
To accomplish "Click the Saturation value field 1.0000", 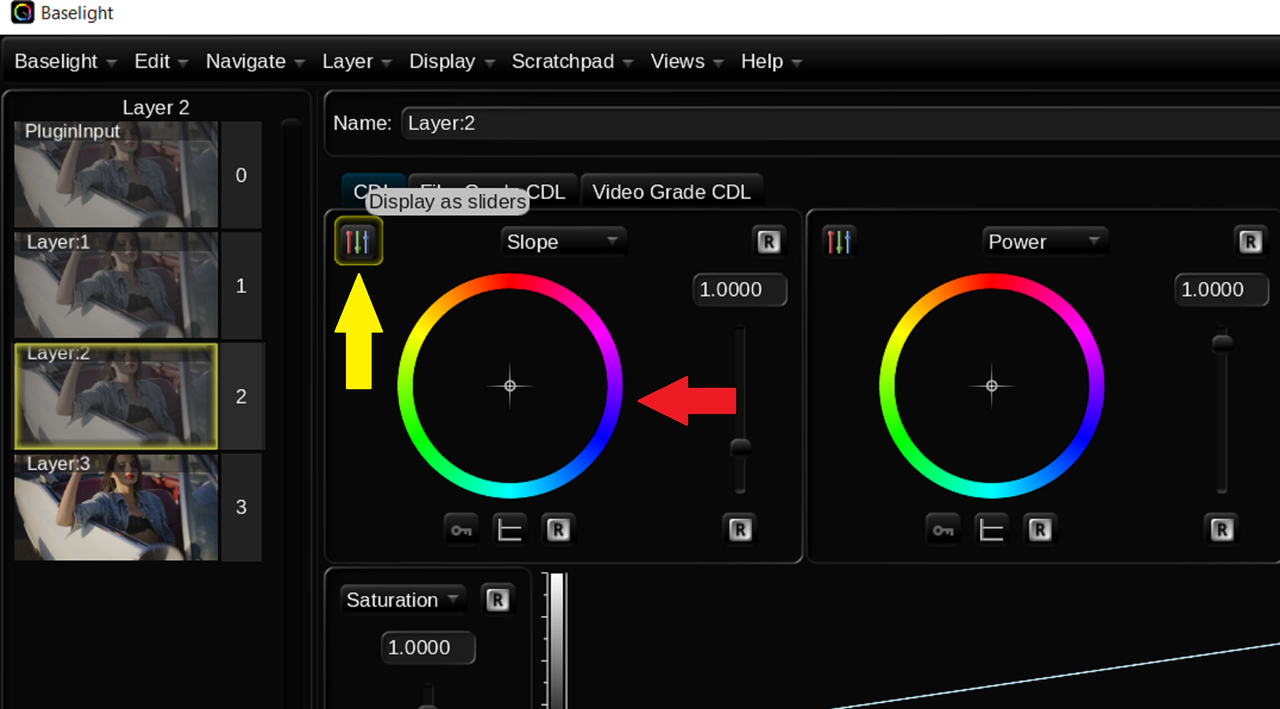I will (x=428, y=647).
